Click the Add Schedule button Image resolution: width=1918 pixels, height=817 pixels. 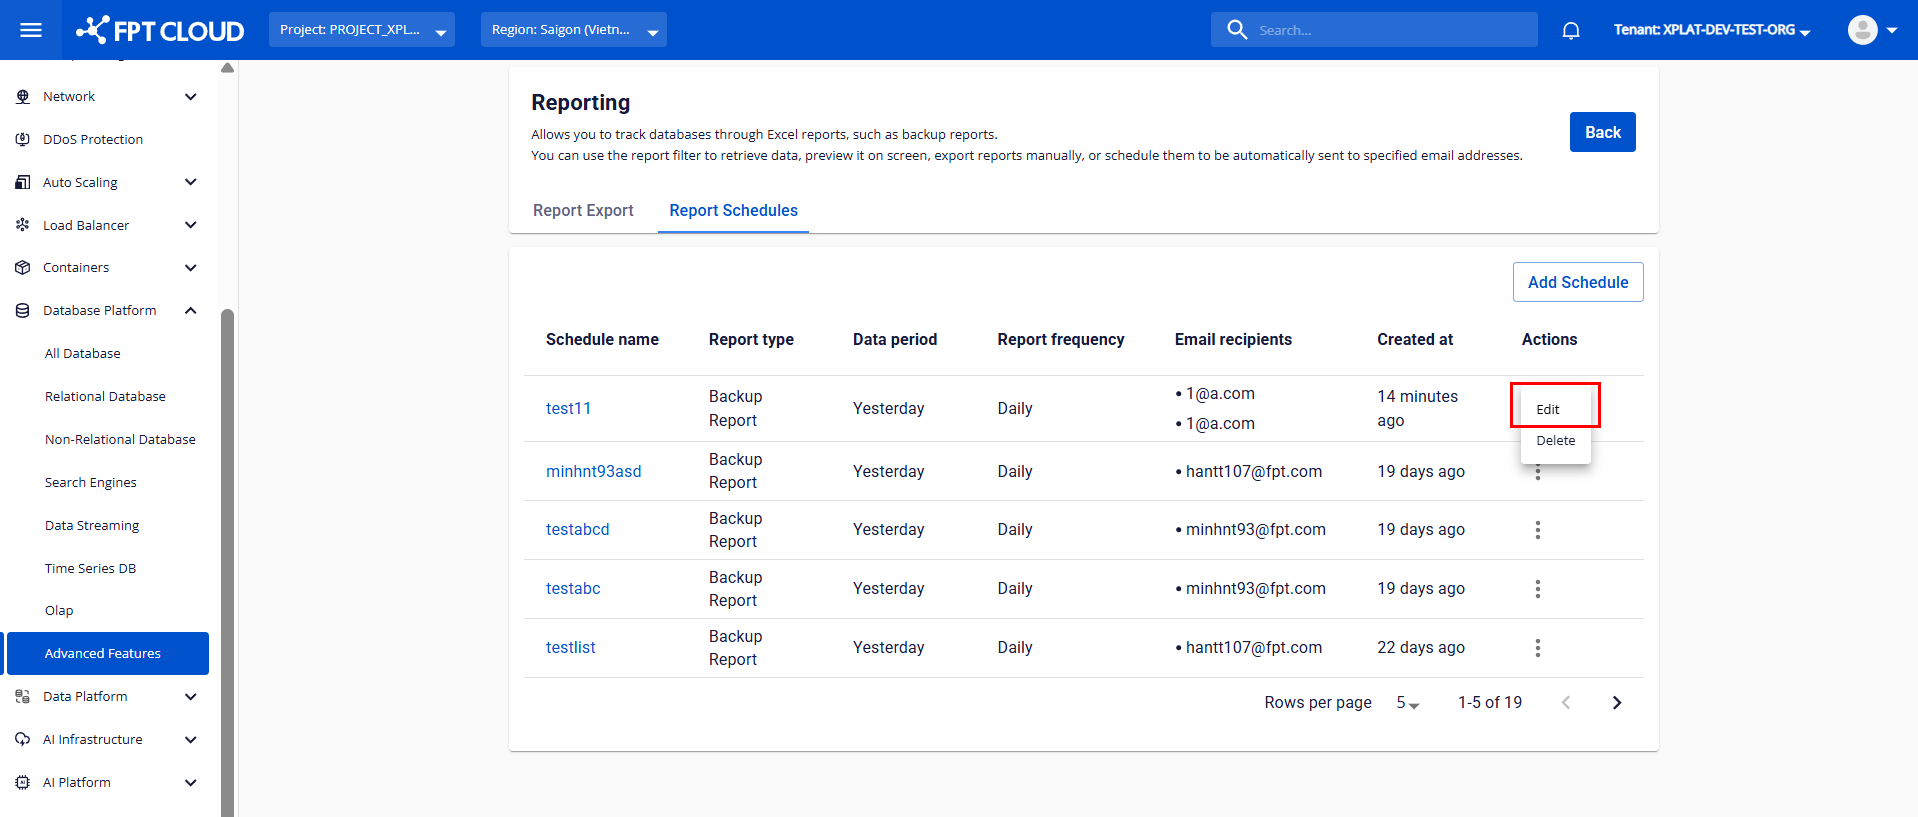[x=1578, y=282]
